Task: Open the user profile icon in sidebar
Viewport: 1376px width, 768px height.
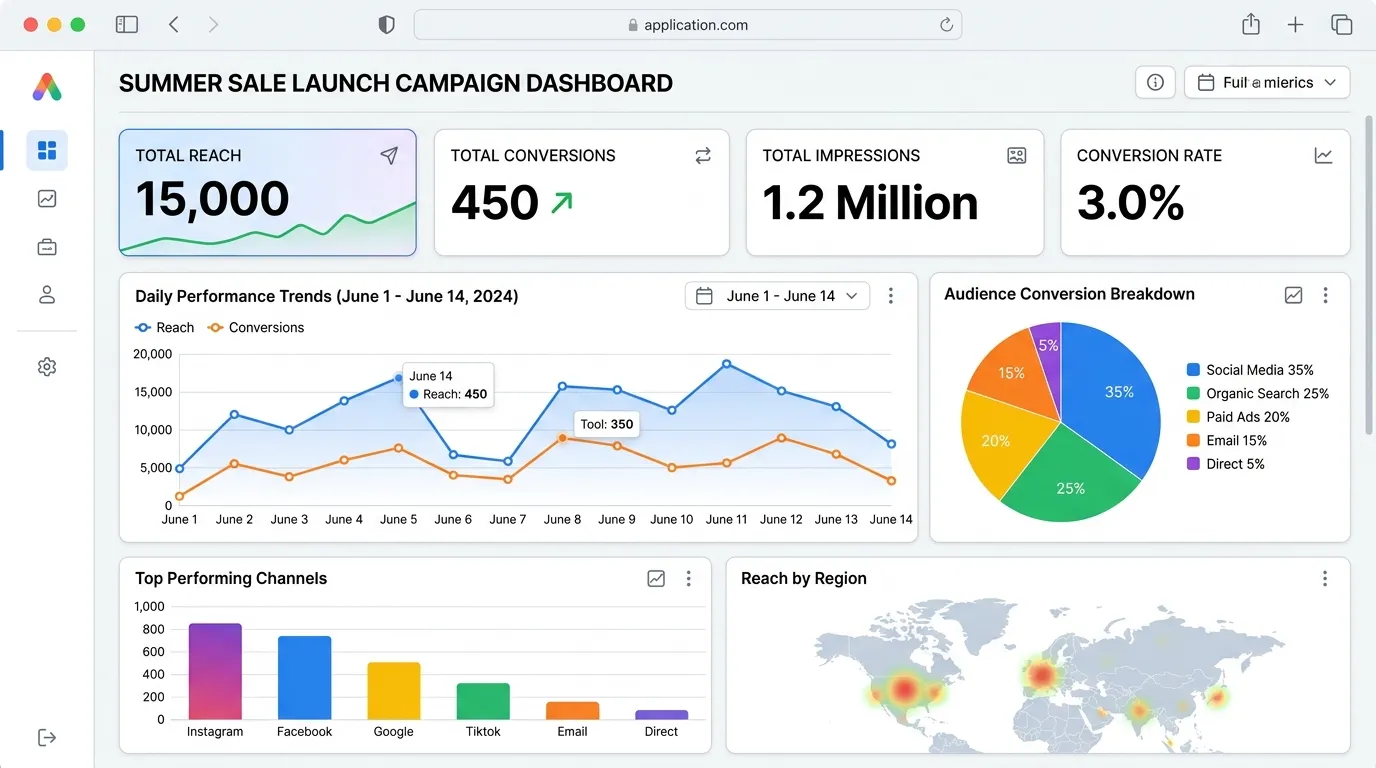Action: (47, 294)
